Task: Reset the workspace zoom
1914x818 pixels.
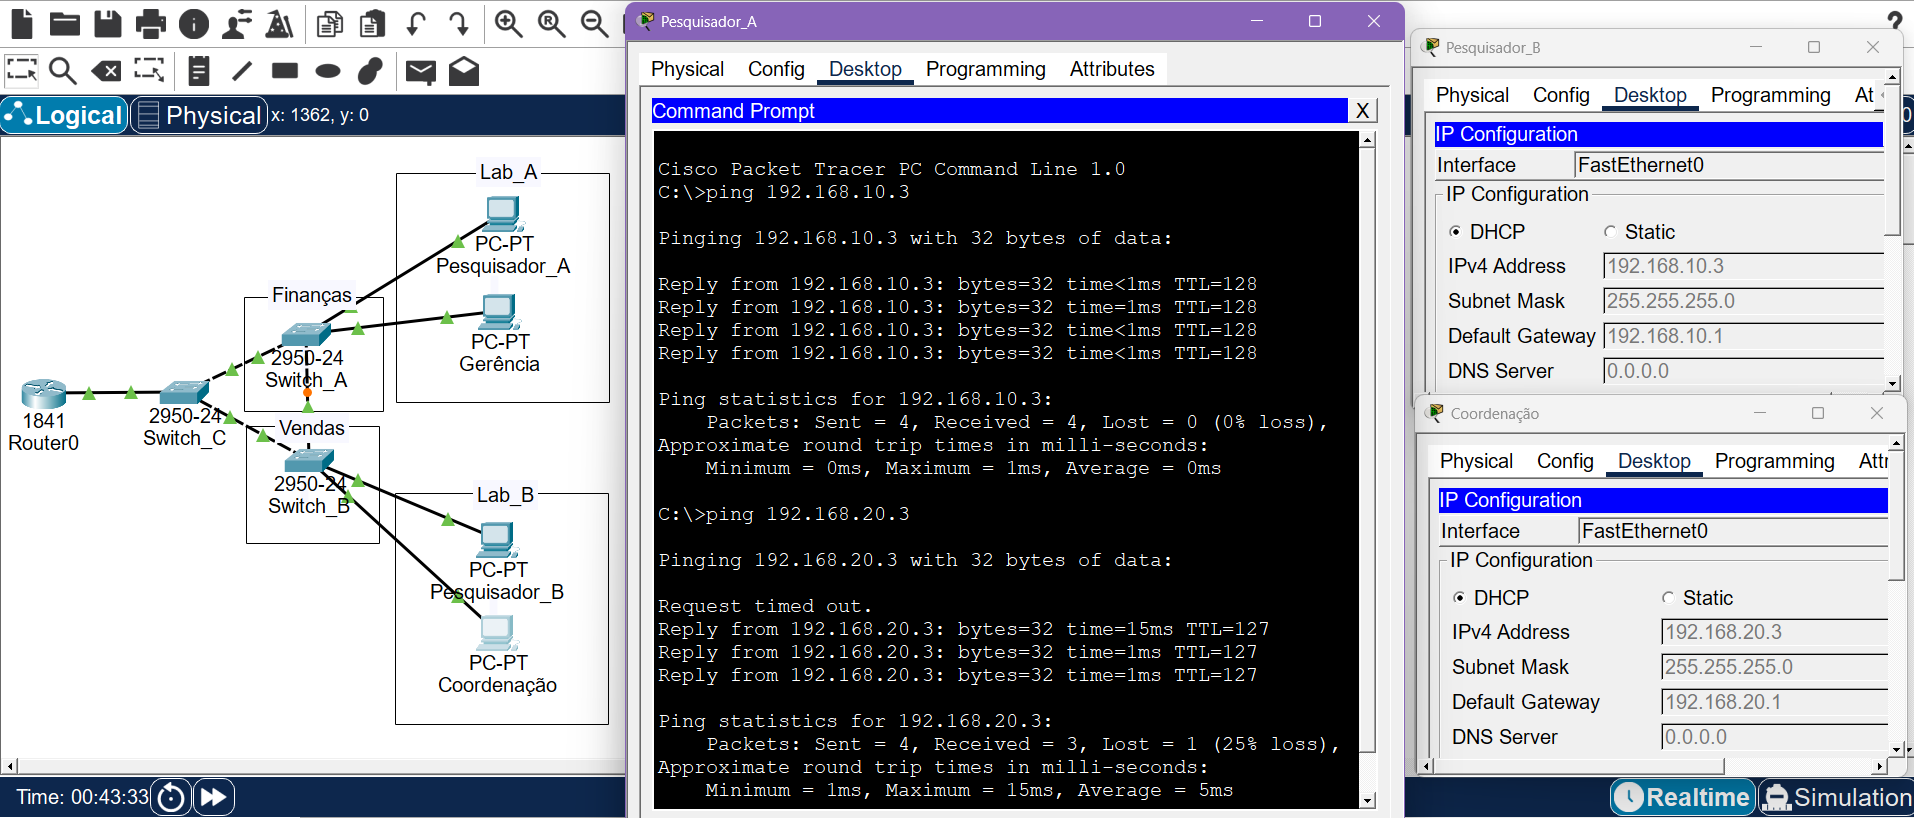Action: pos(552,23)
